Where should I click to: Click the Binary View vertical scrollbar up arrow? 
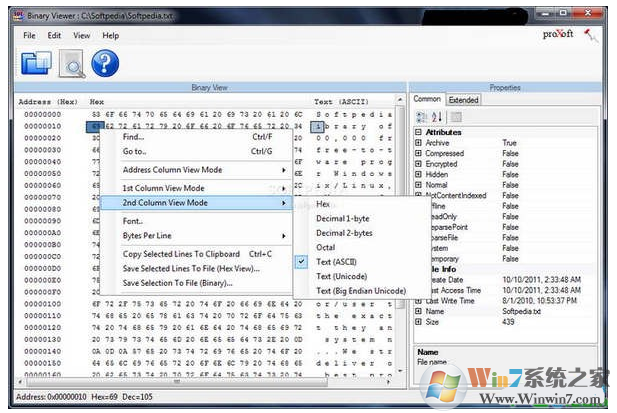[400, 100]
